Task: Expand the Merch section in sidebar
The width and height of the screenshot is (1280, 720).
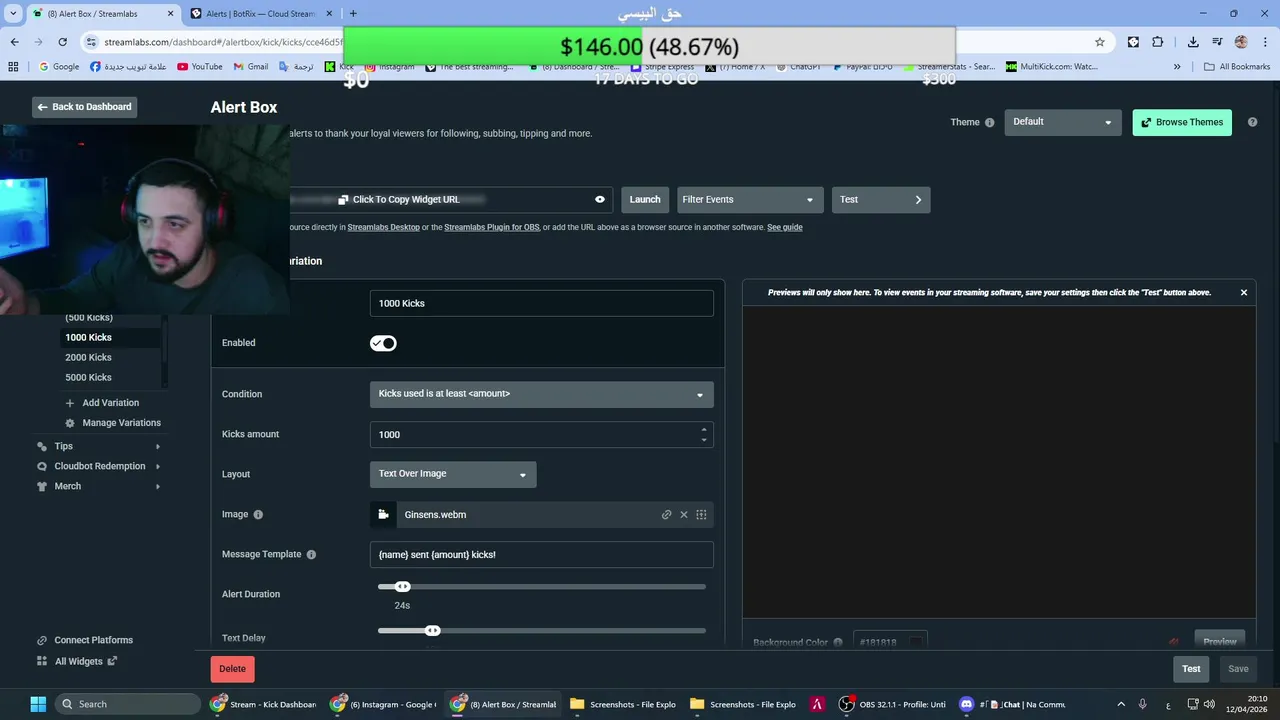Action: coord(158,486)
